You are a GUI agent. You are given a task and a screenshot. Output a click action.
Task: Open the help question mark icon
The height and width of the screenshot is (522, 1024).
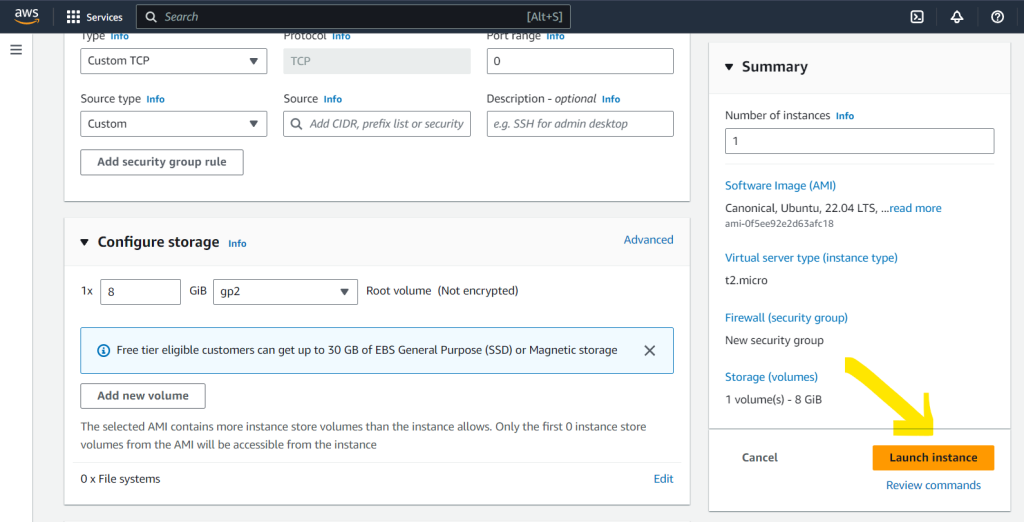996,17
